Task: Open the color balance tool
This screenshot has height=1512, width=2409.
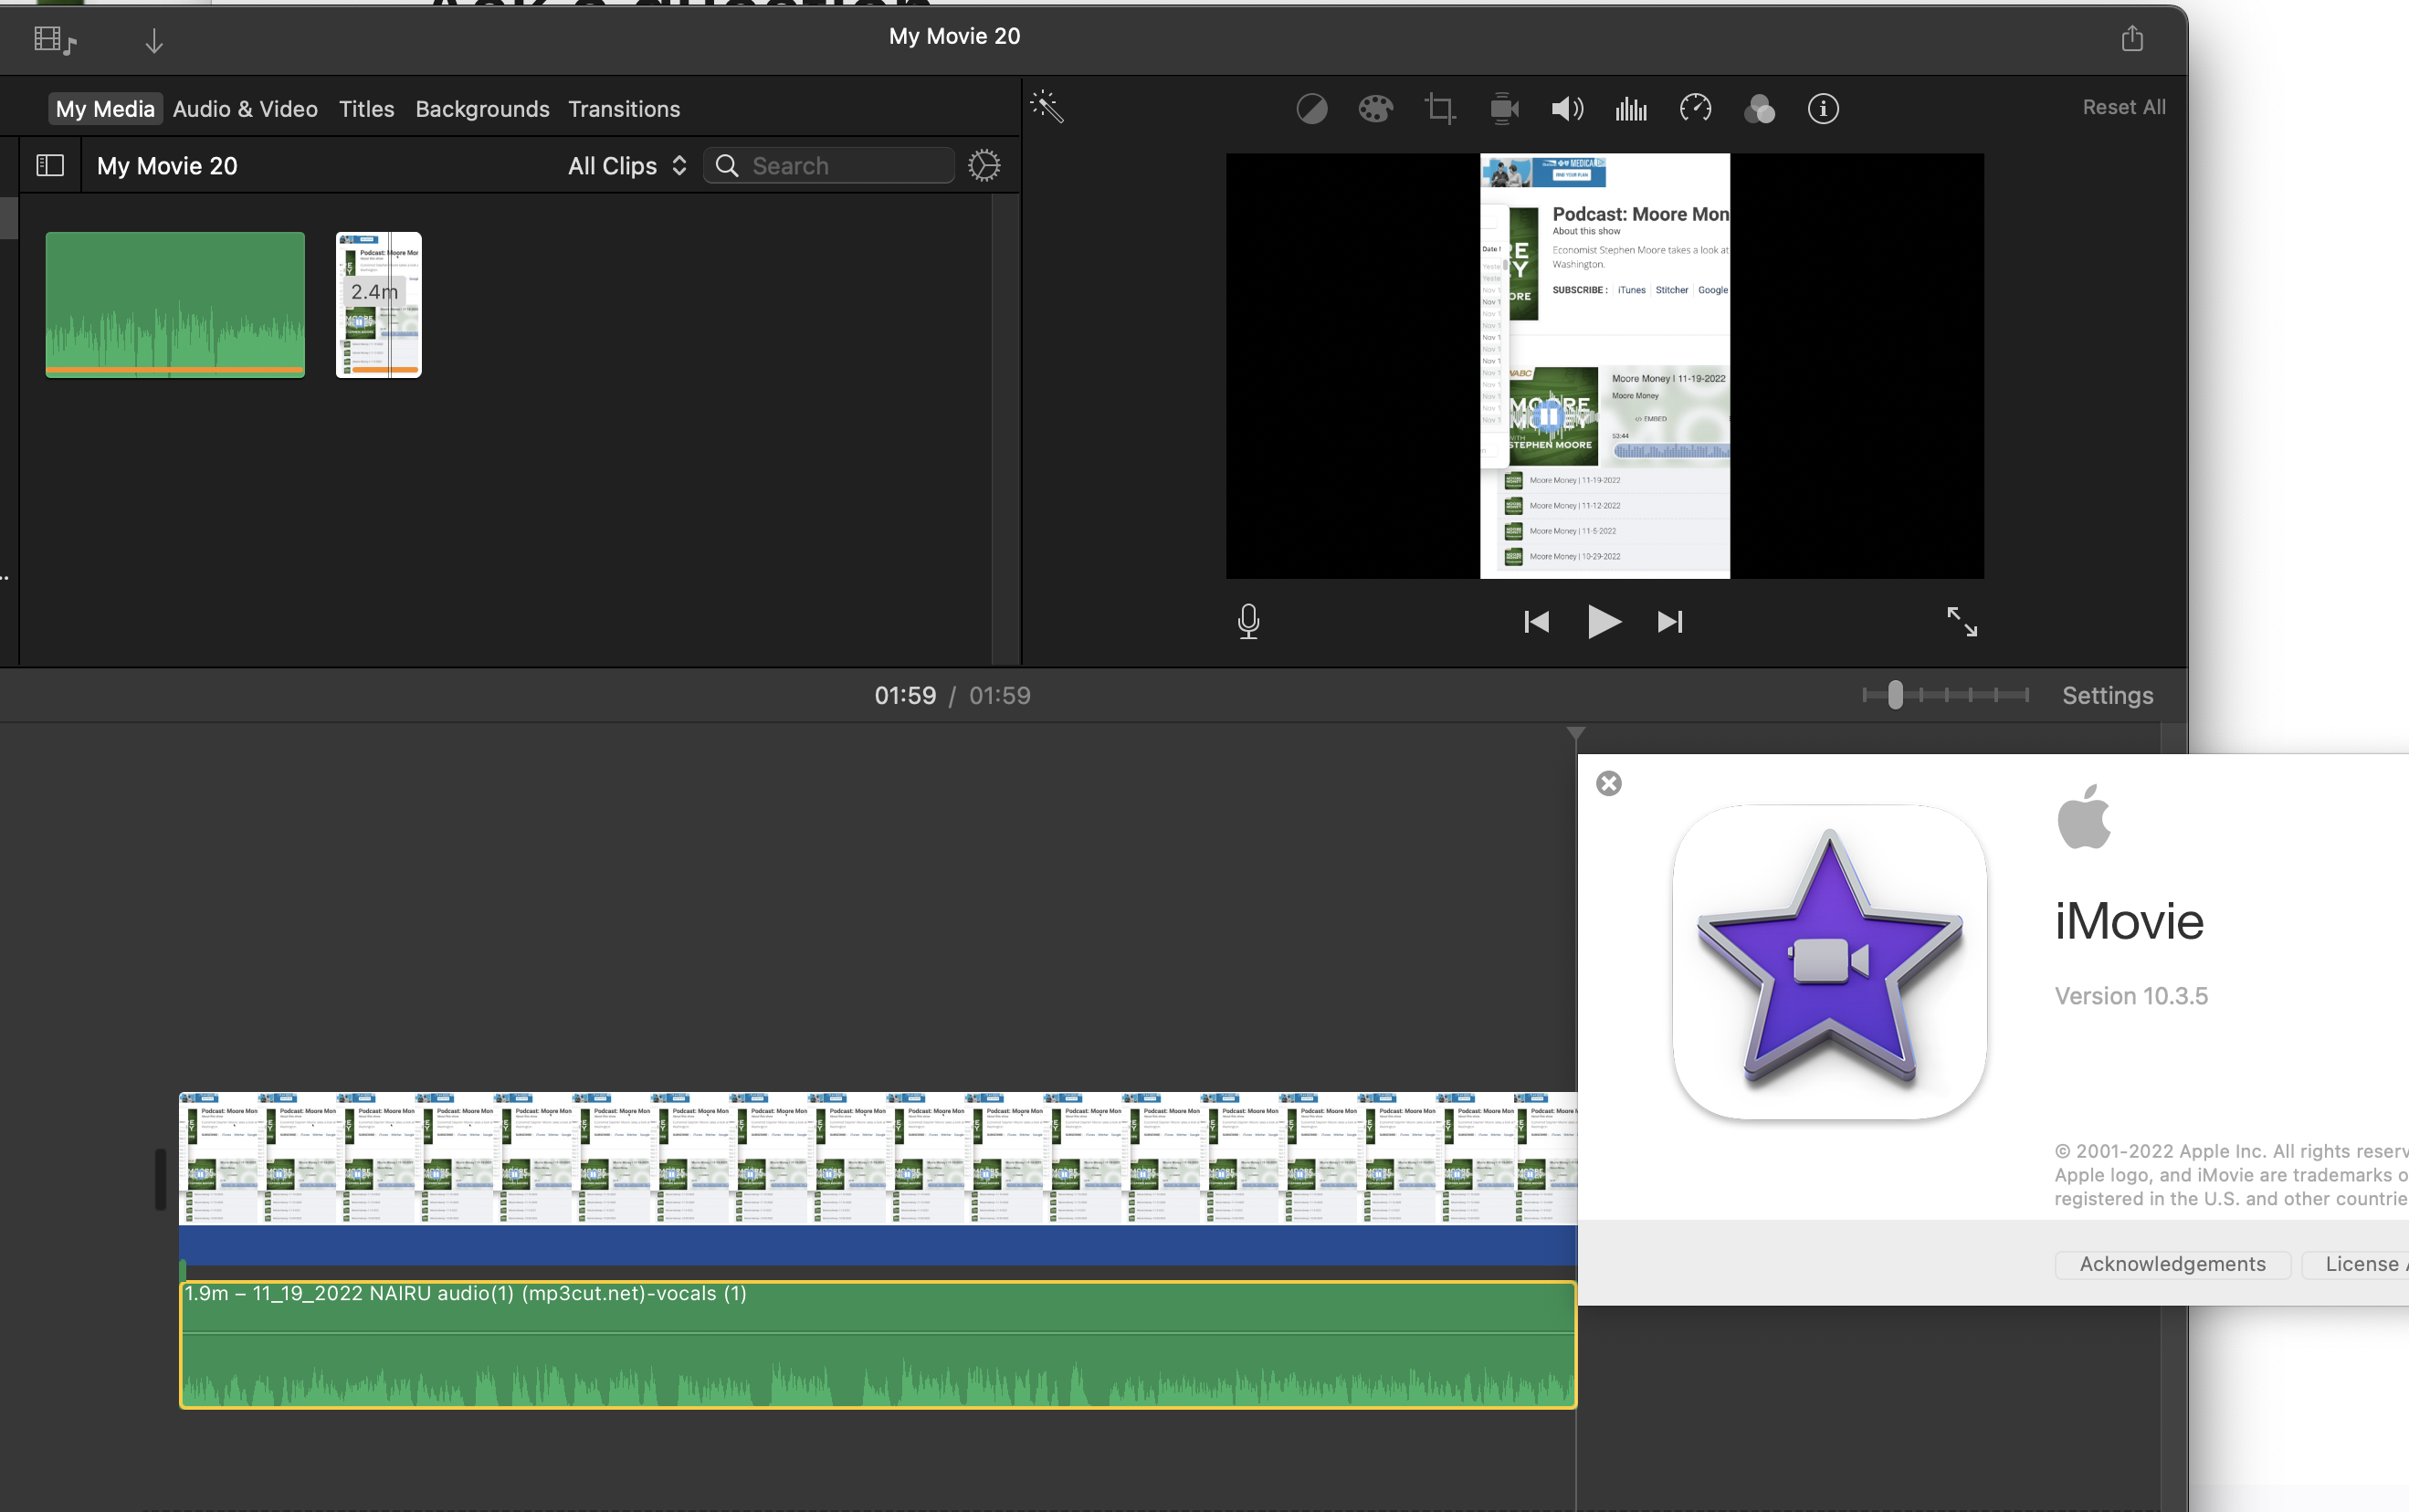Action: coord(1311,108)
